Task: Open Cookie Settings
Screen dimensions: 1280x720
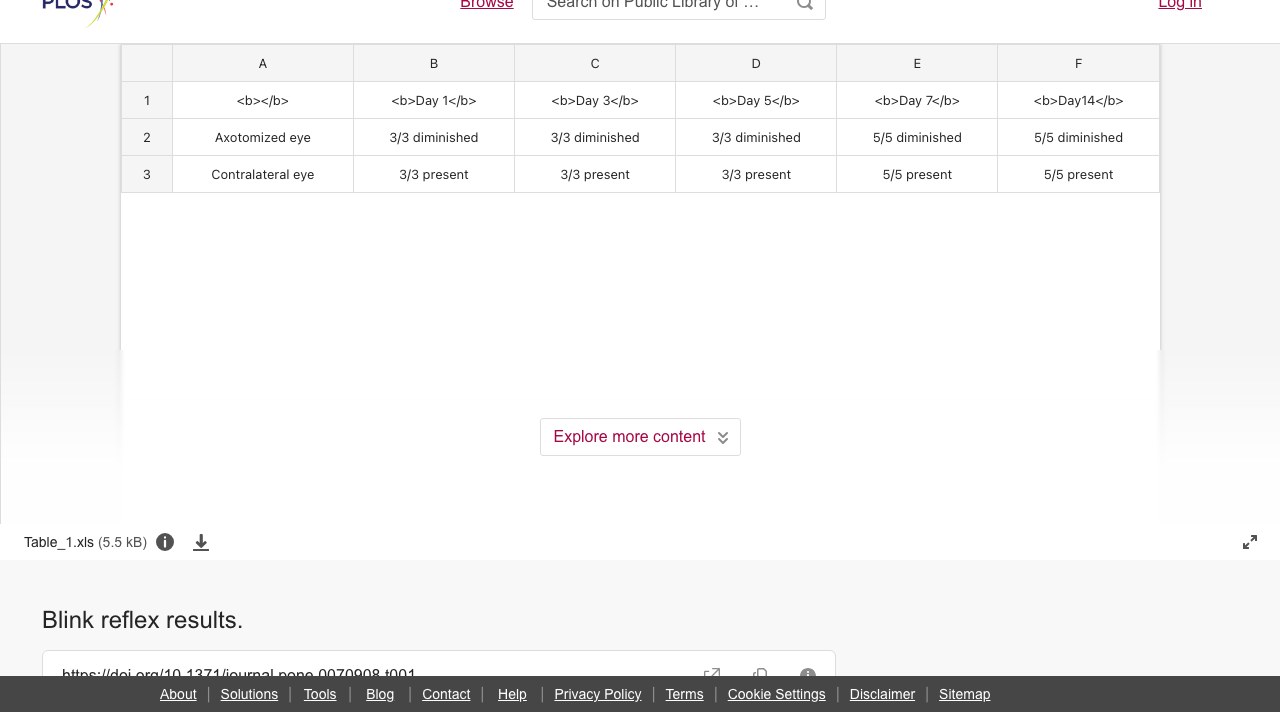Action: pos(776,694)
